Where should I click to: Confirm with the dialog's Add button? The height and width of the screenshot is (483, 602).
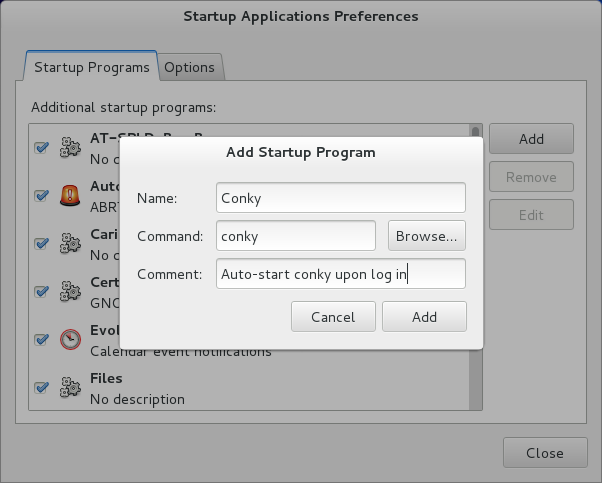[x=424, y=317]
